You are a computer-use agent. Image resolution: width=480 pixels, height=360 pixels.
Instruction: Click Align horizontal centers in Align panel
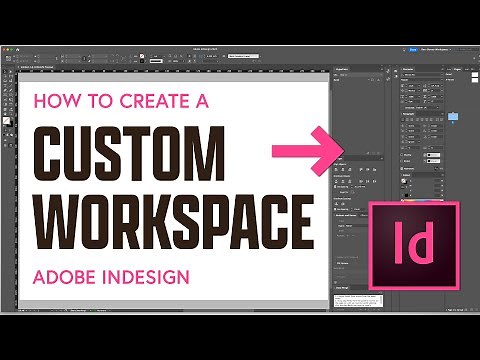[x=343, y=170]
